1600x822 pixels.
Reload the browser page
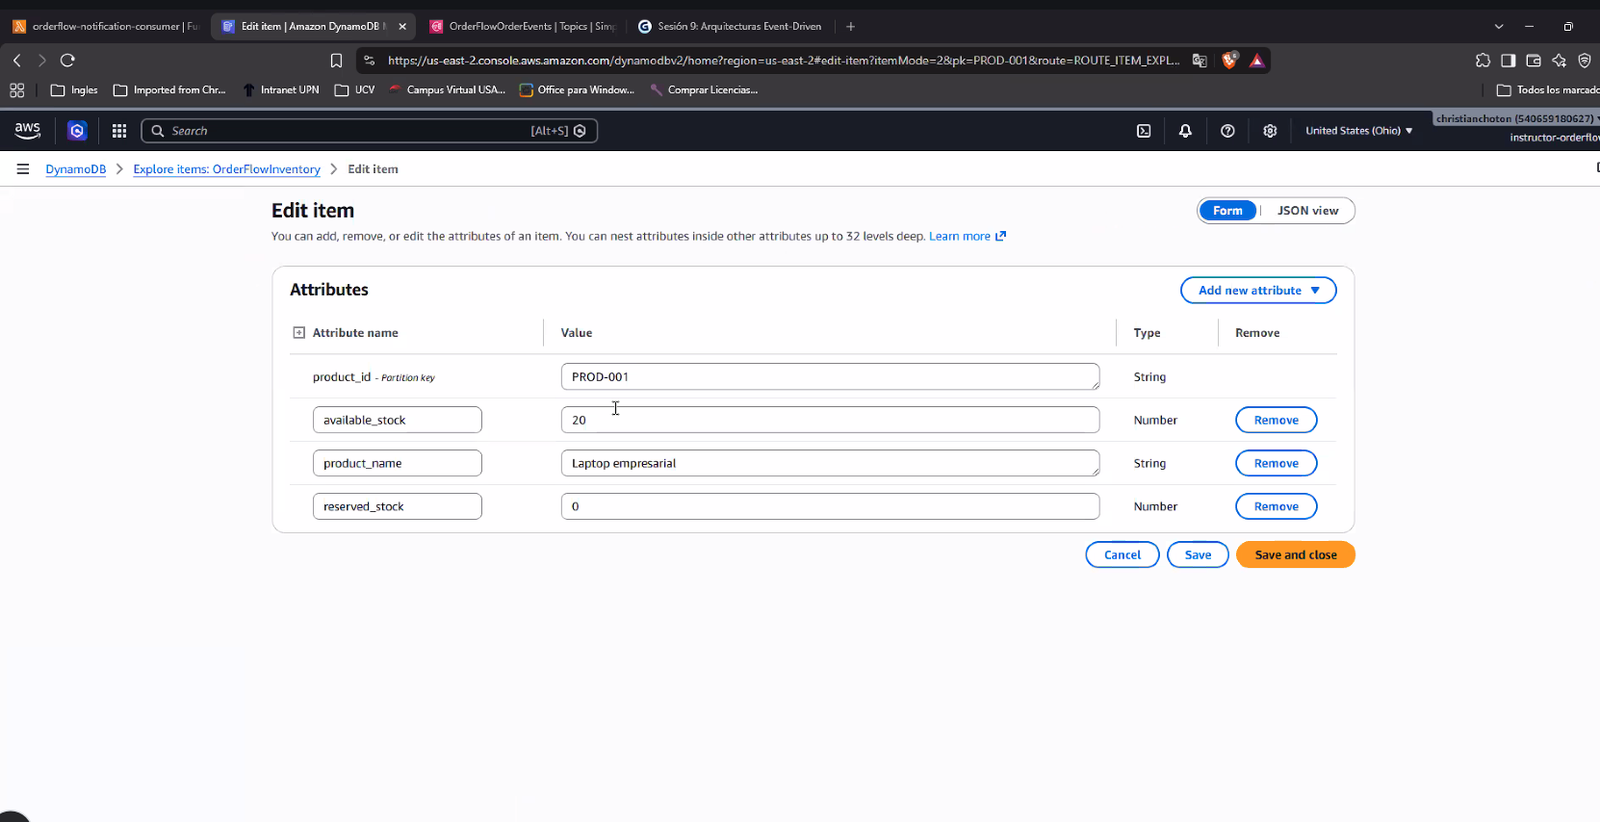pos(68,60)
